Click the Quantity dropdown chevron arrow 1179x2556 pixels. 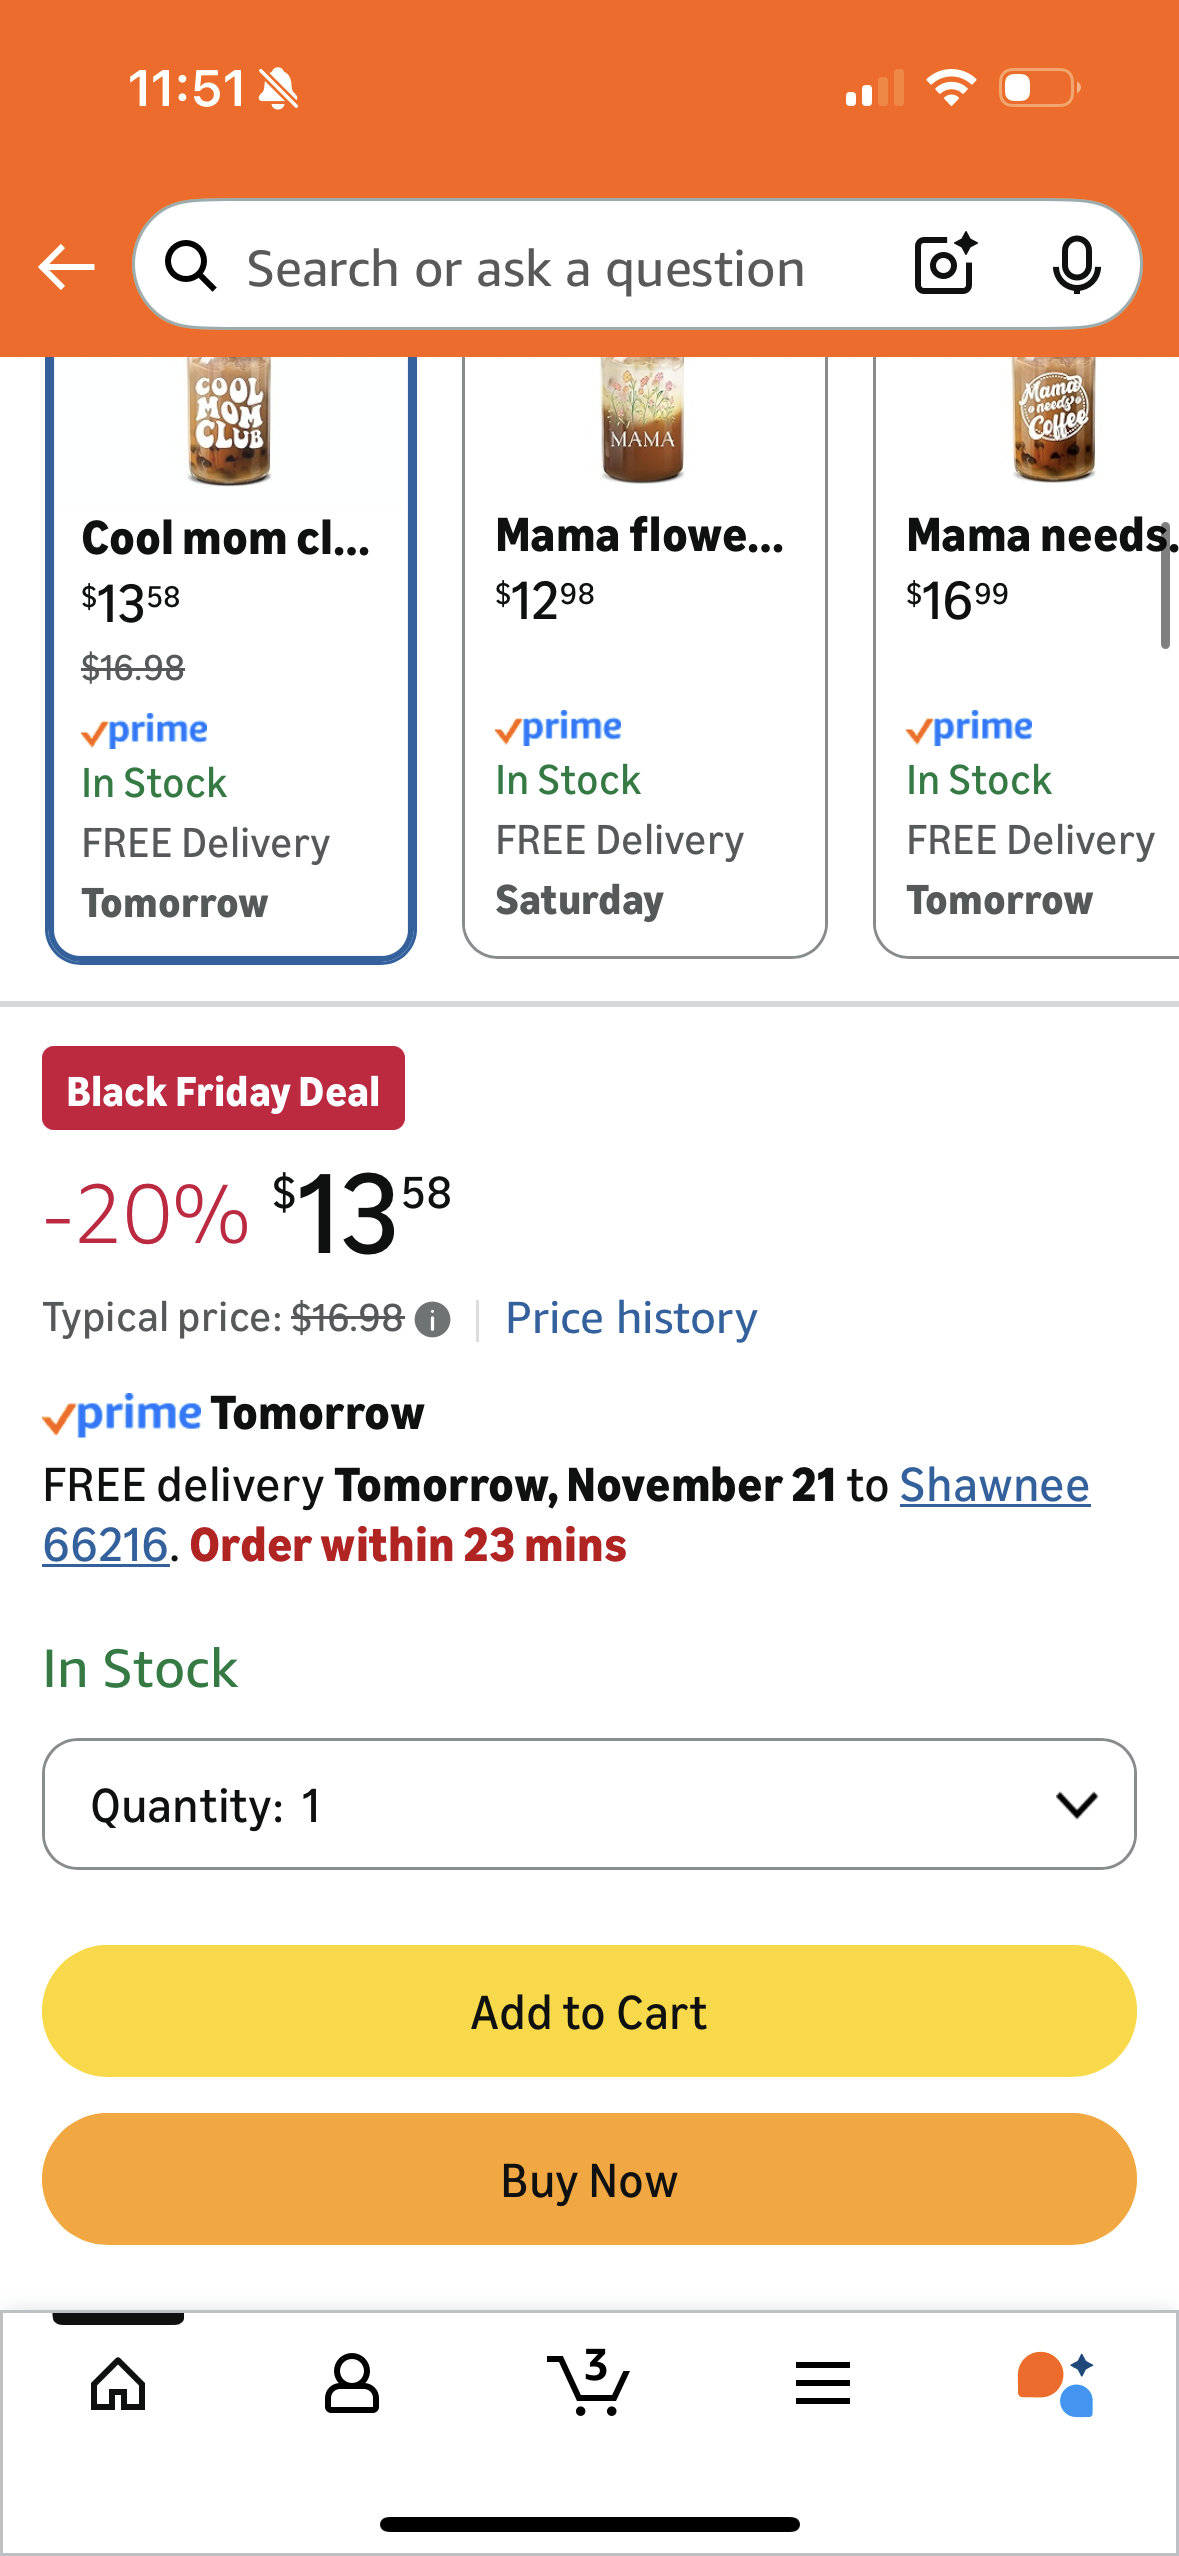[x=1076, y=1805]
